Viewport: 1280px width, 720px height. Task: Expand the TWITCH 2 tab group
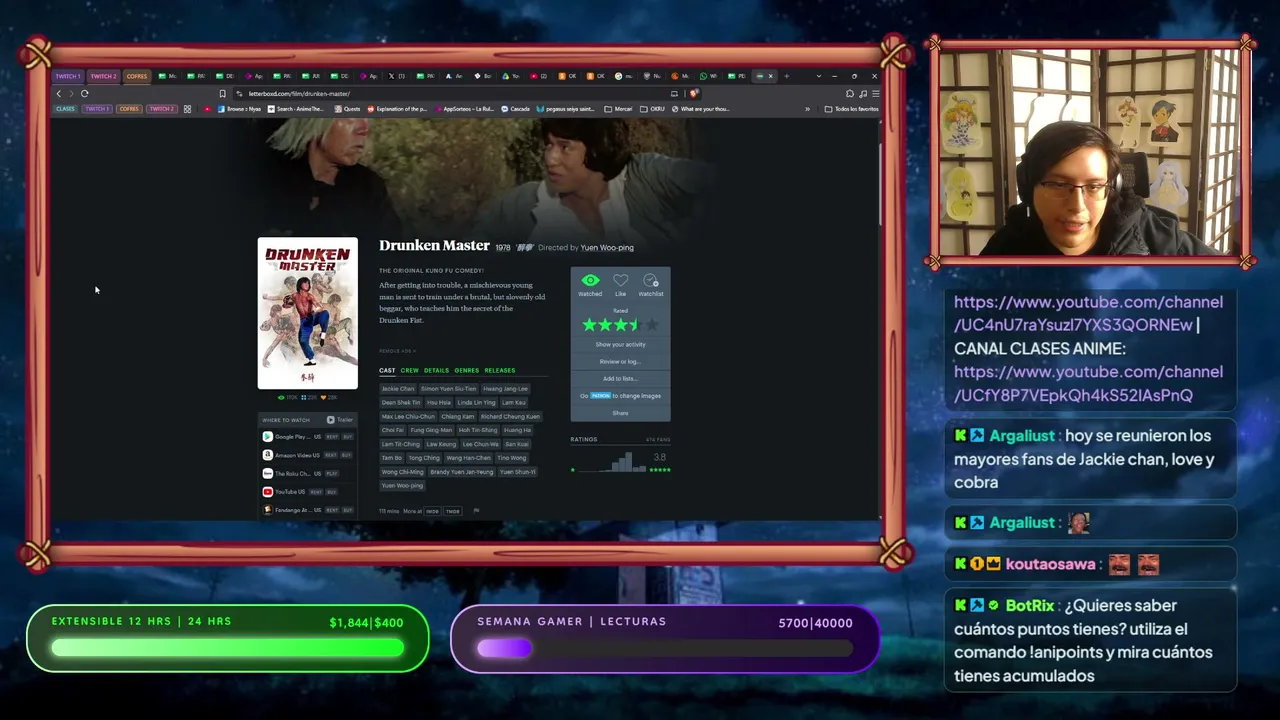(x=103, y=76)
